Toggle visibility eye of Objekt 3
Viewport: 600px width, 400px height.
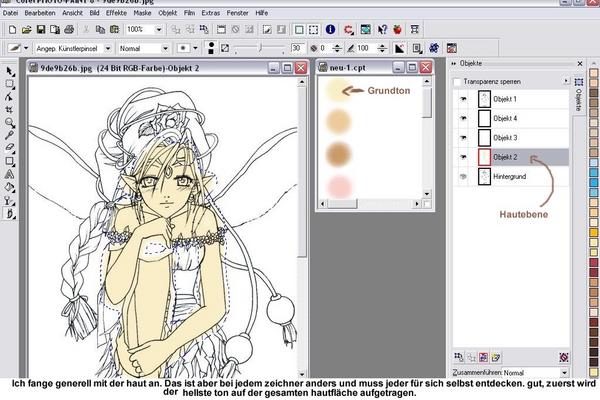[463, 138]
